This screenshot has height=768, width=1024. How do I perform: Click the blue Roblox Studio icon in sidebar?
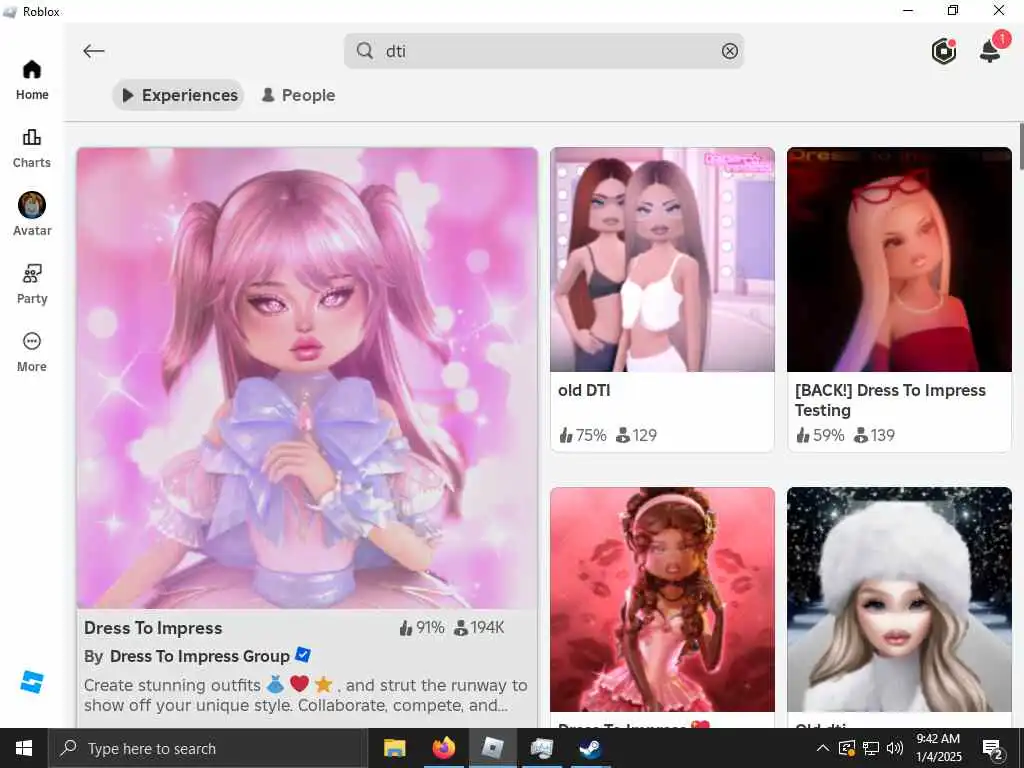pyautogui.click(x=31, y=682)
